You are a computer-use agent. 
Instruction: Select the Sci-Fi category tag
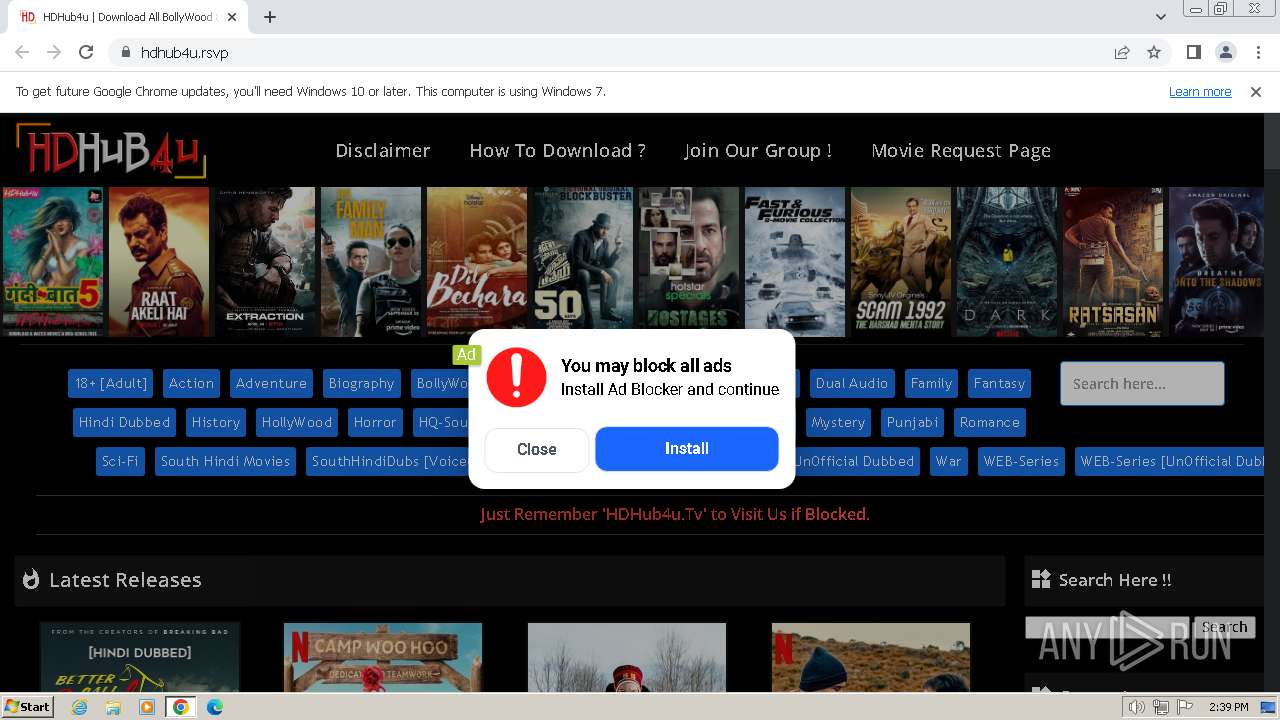[120, 461]
